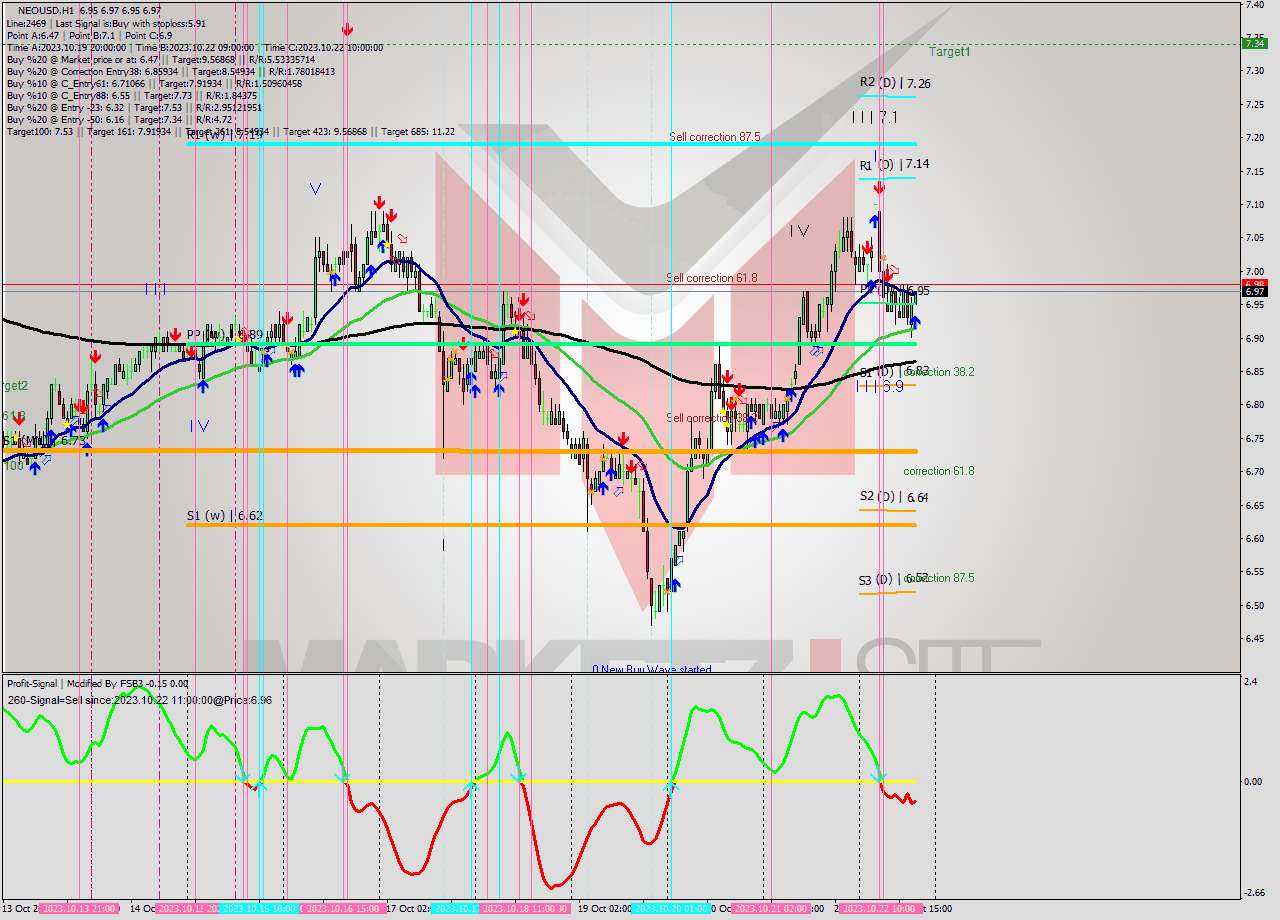This screenshot has width=1280, height=920.
Task: Select the S2 (D) | 6.64 pivot label
Action: coord(894,497)
